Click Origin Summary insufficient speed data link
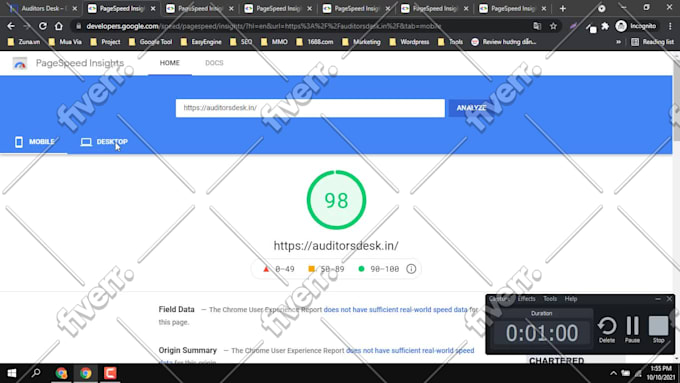 coord(410,350)
